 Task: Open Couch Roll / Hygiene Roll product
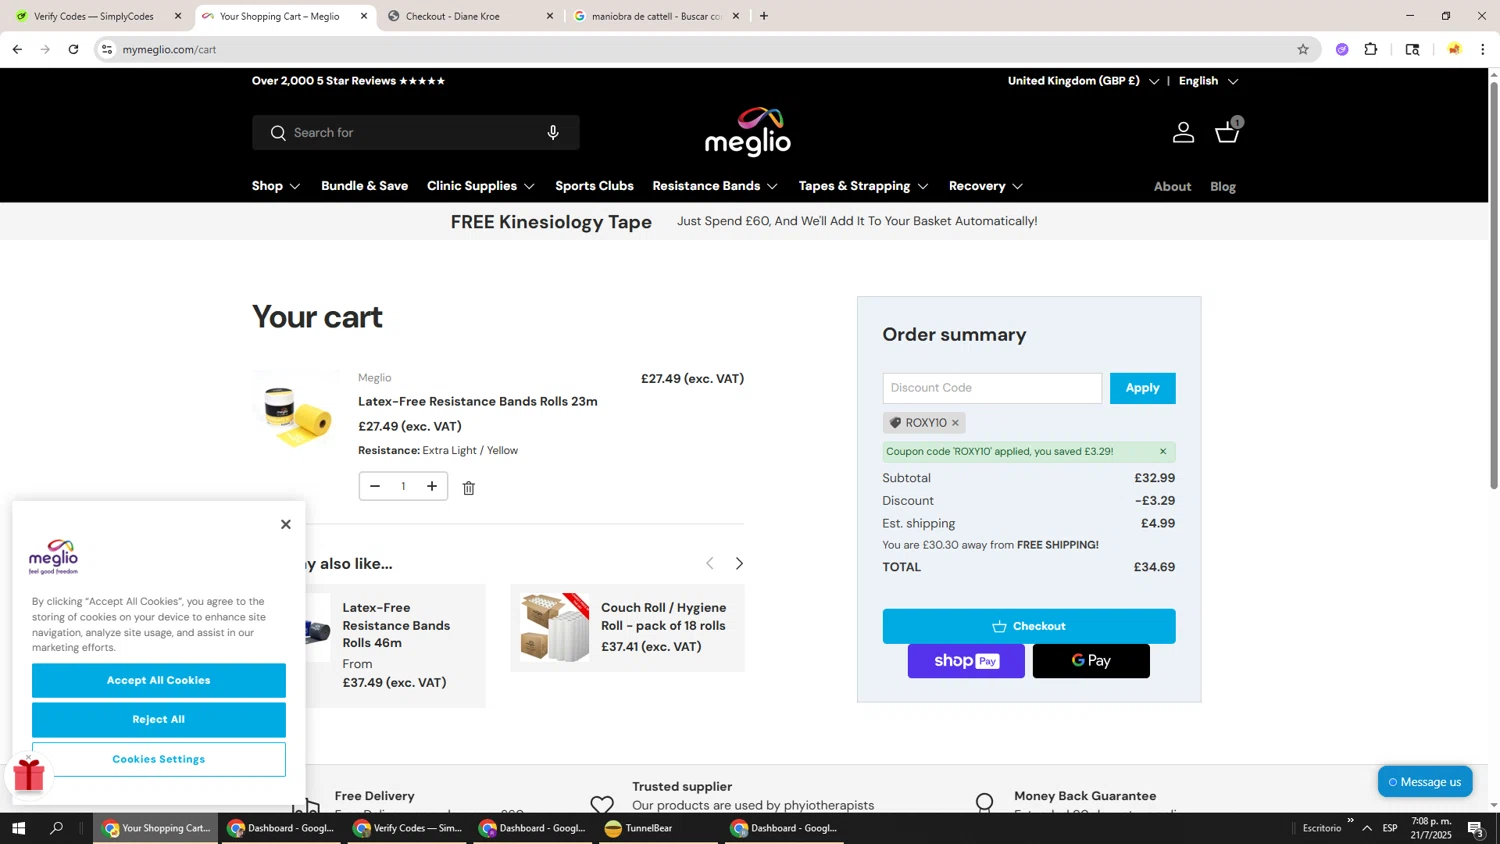click(x=664, y=617)
